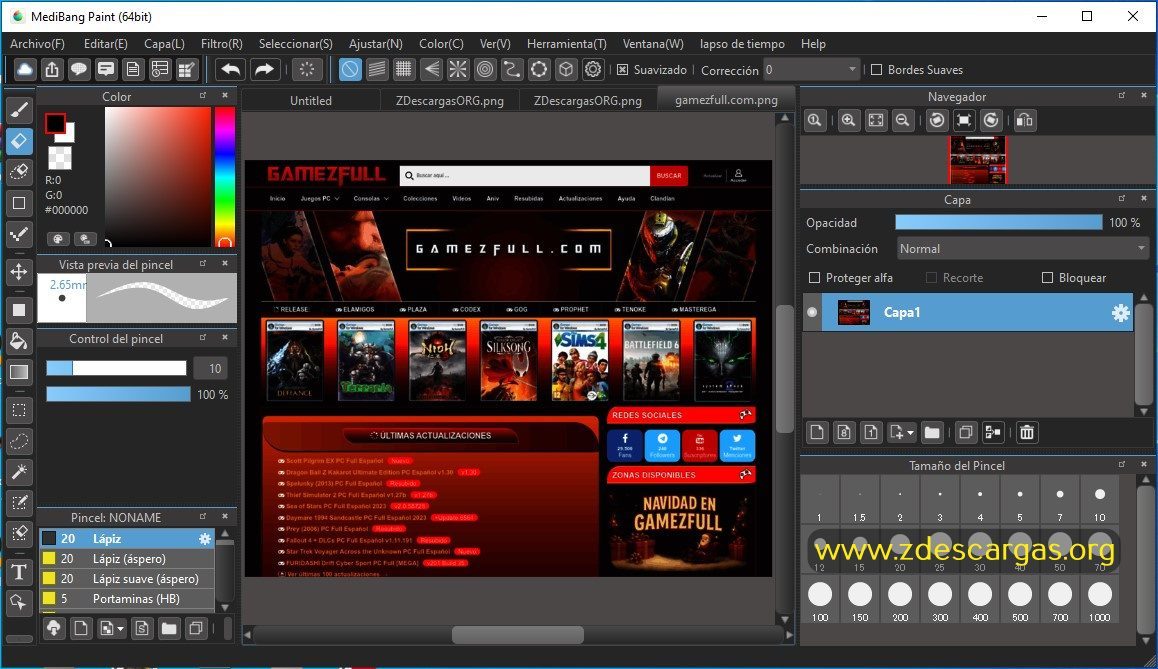Pick the Magic Wand tool

point(19,472)
